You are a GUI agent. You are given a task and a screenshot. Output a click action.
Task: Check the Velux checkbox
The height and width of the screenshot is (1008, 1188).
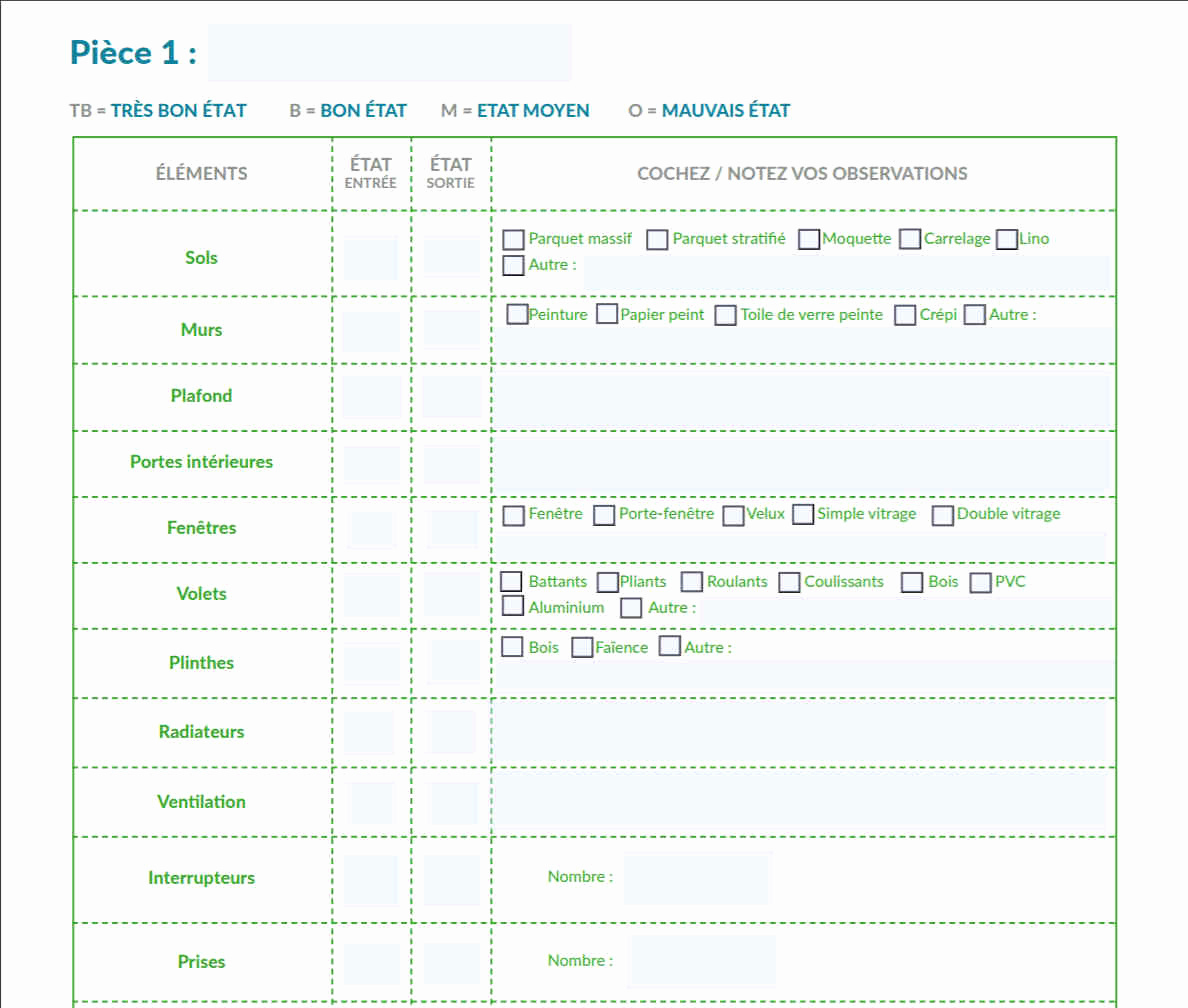click(x=733, y=516)
